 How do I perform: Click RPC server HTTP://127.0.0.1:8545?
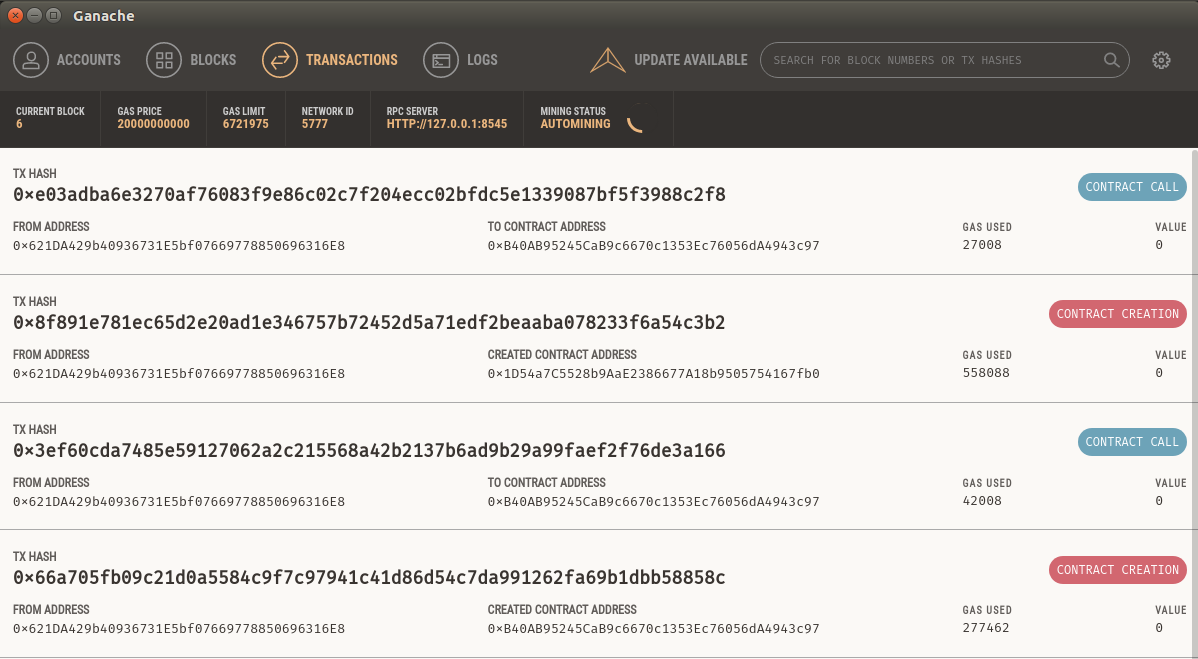[x=447, y=124]
